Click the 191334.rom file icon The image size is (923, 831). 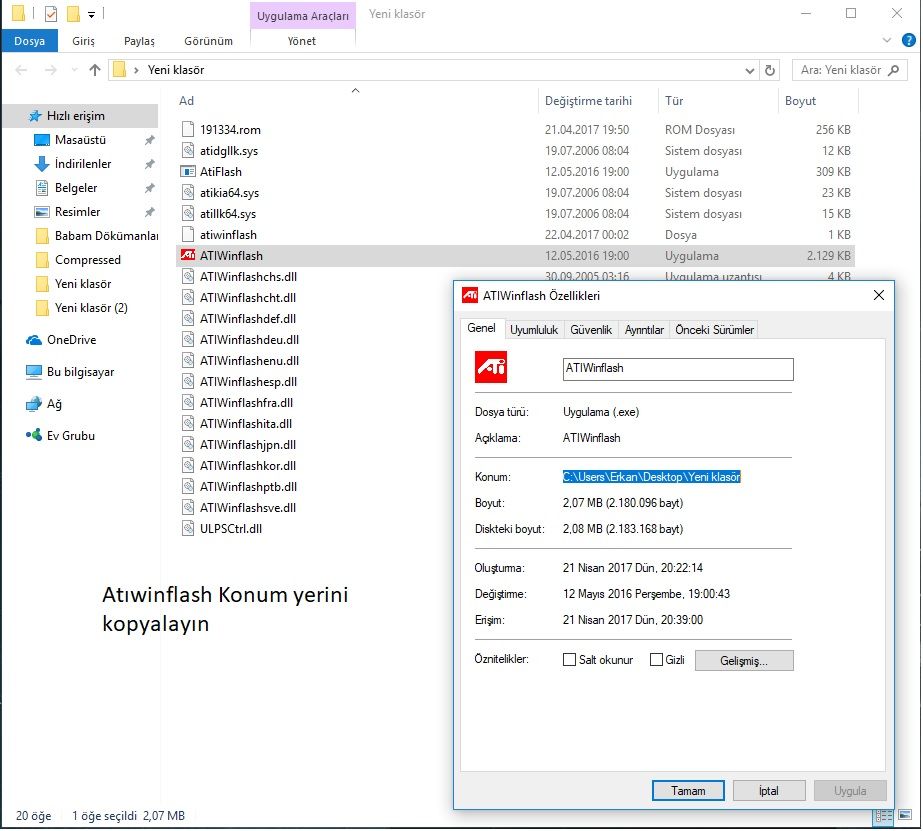point(188,129)
